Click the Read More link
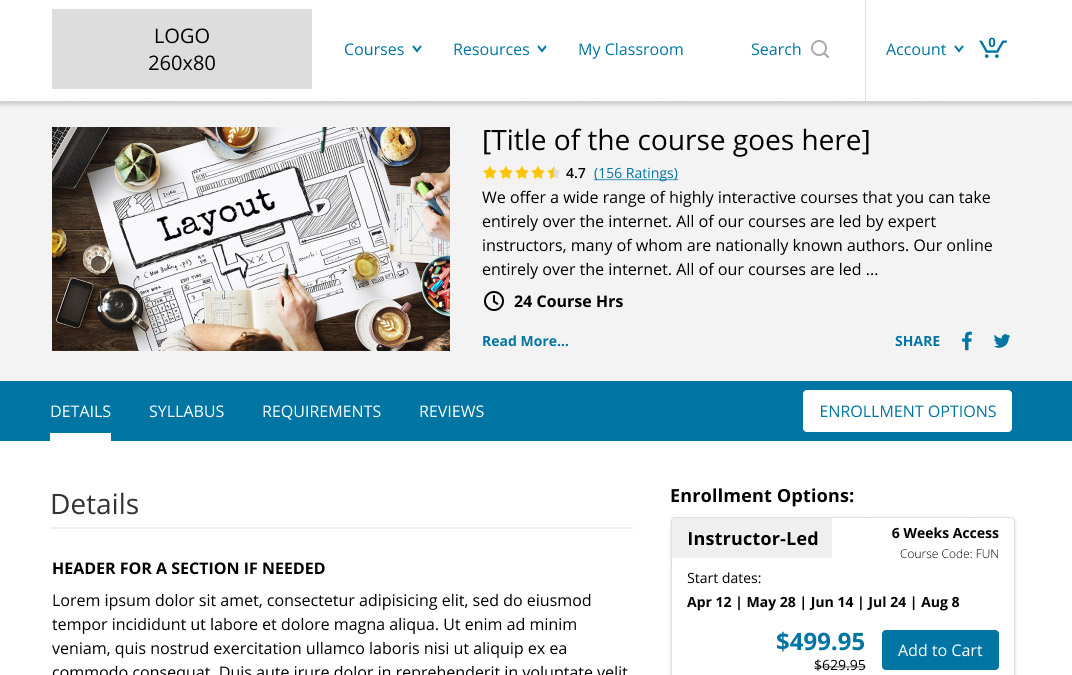 pos(525,341)
